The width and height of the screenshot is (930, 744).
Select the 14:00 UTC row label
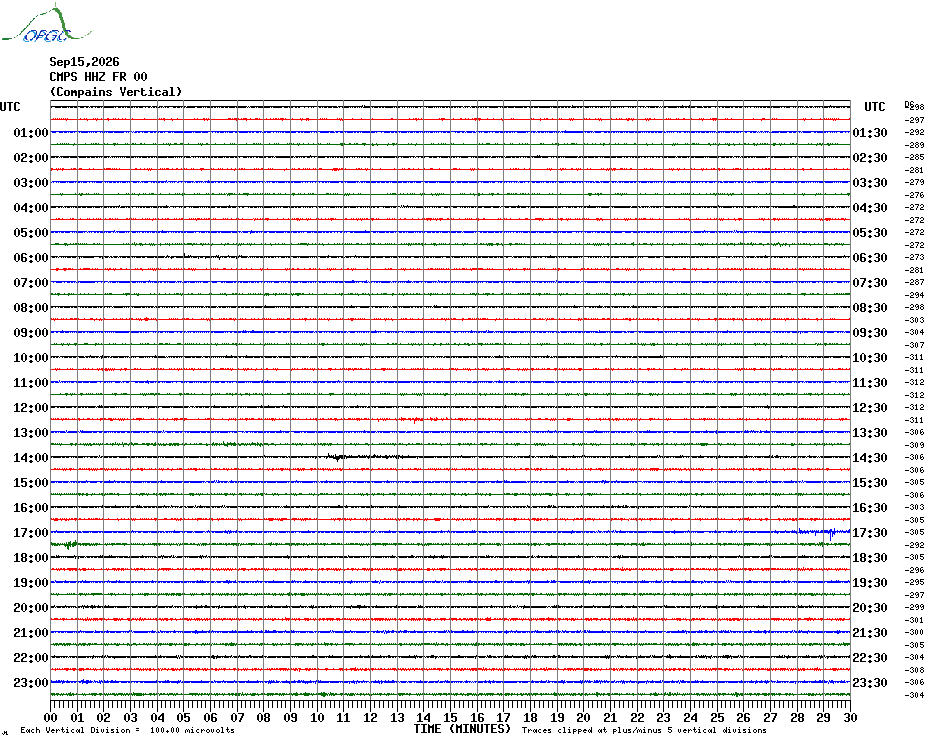coord(31,457)
